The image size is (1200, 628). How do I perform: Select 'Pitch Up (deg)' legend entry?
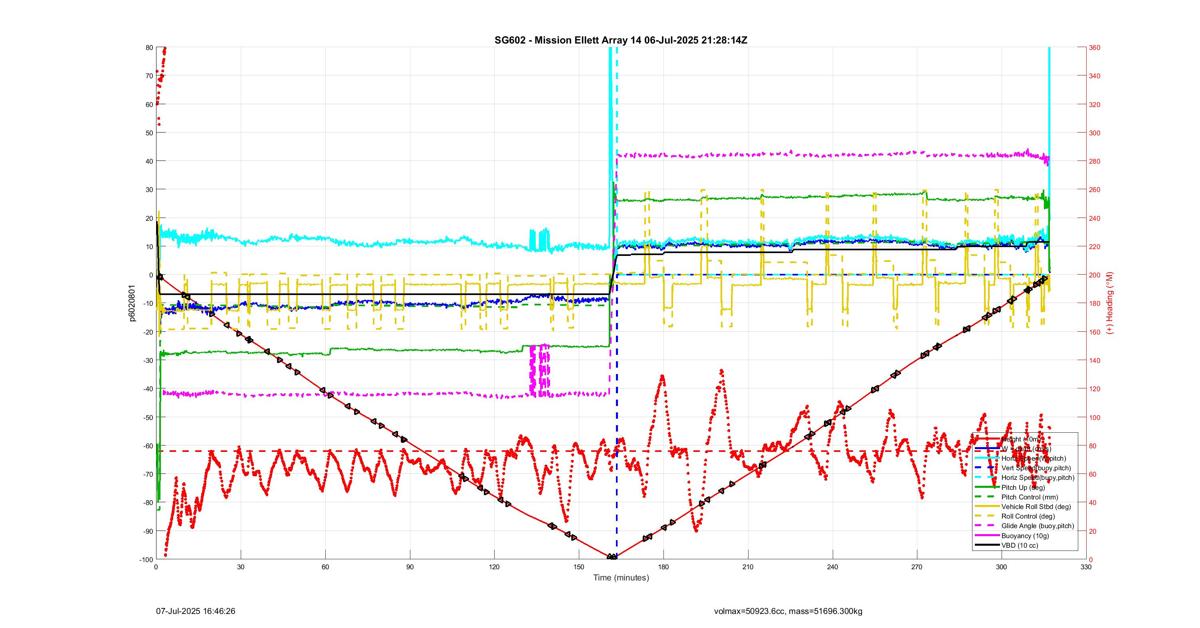coord(1023,487)
